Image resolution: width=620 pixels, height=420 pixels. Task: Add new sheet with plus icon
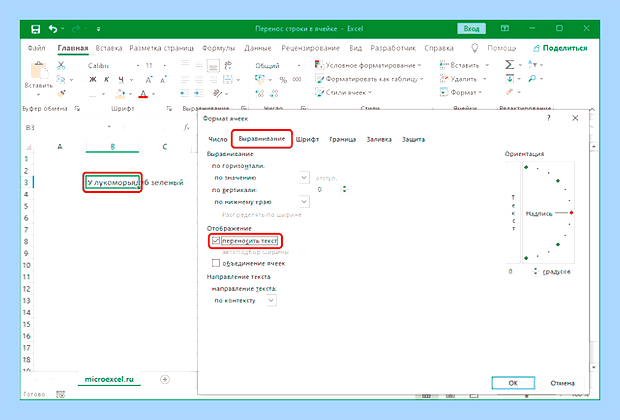[165, 379]
